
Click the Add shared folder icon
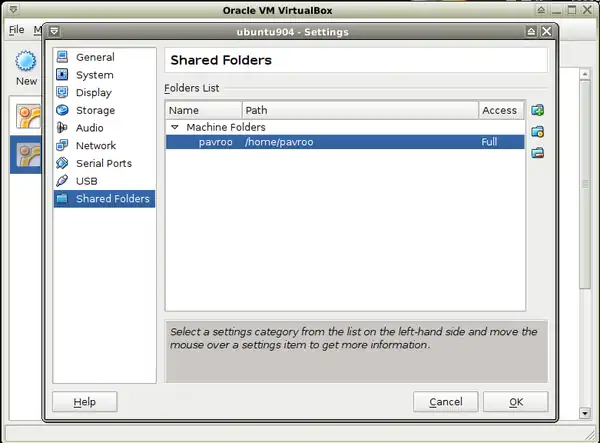(x=537, y=110)
